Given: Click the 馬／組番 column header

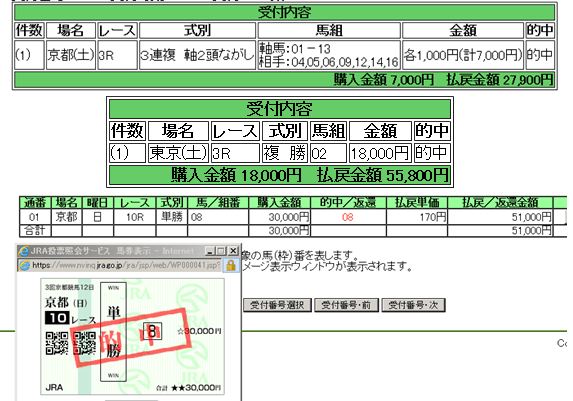Looking at the screenshot, I should click(x=218, y=203).
